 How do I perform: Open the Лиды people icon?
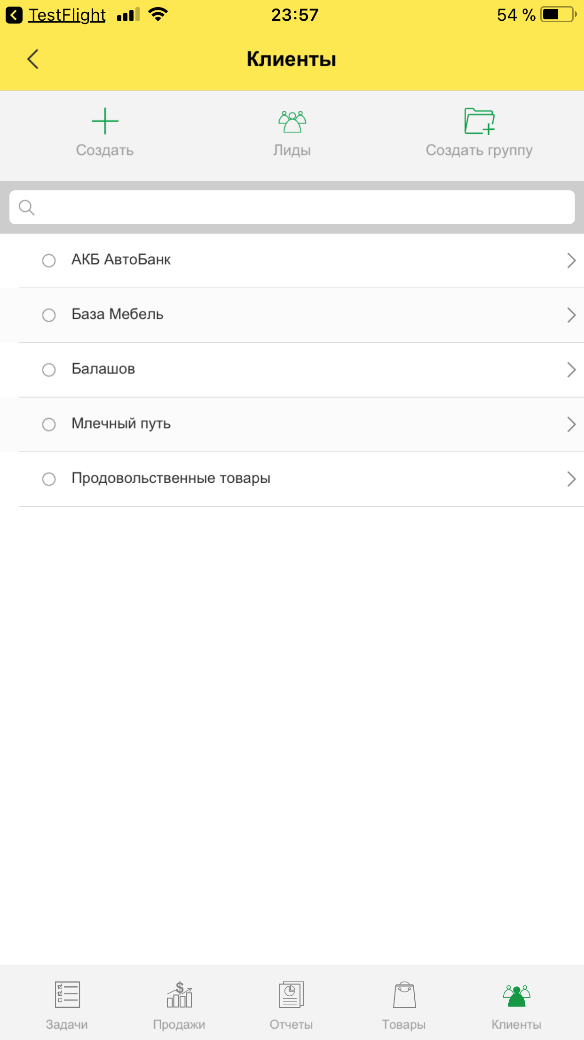(x=292, y=122)
